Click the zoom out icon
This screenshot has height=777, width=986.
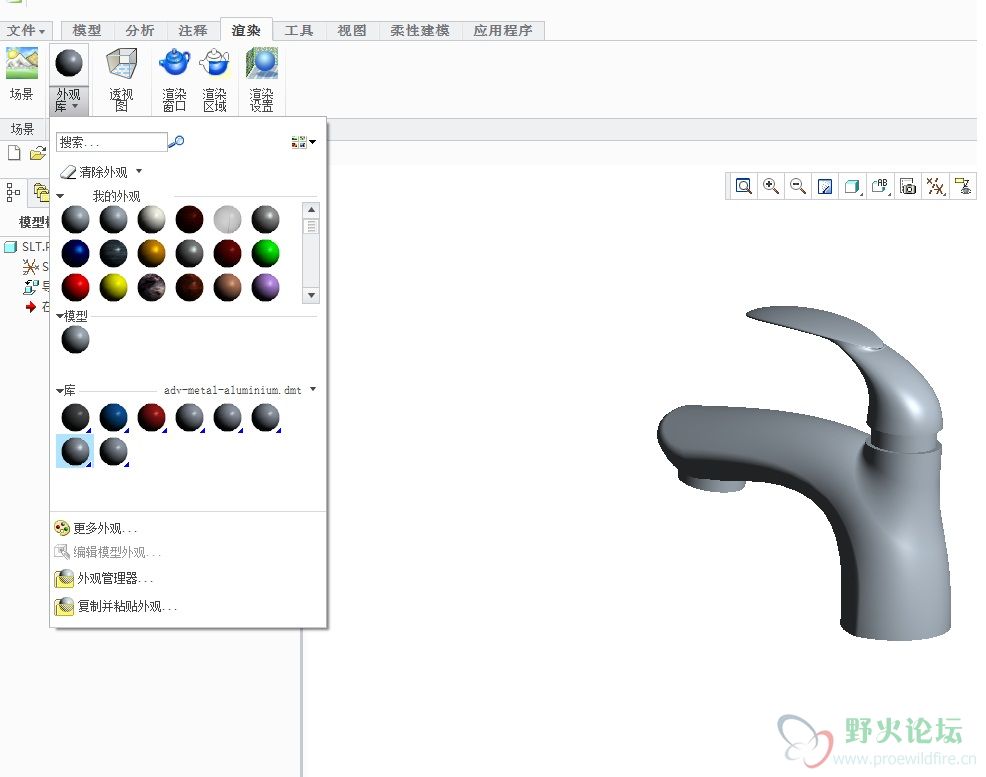coord(797,186)
